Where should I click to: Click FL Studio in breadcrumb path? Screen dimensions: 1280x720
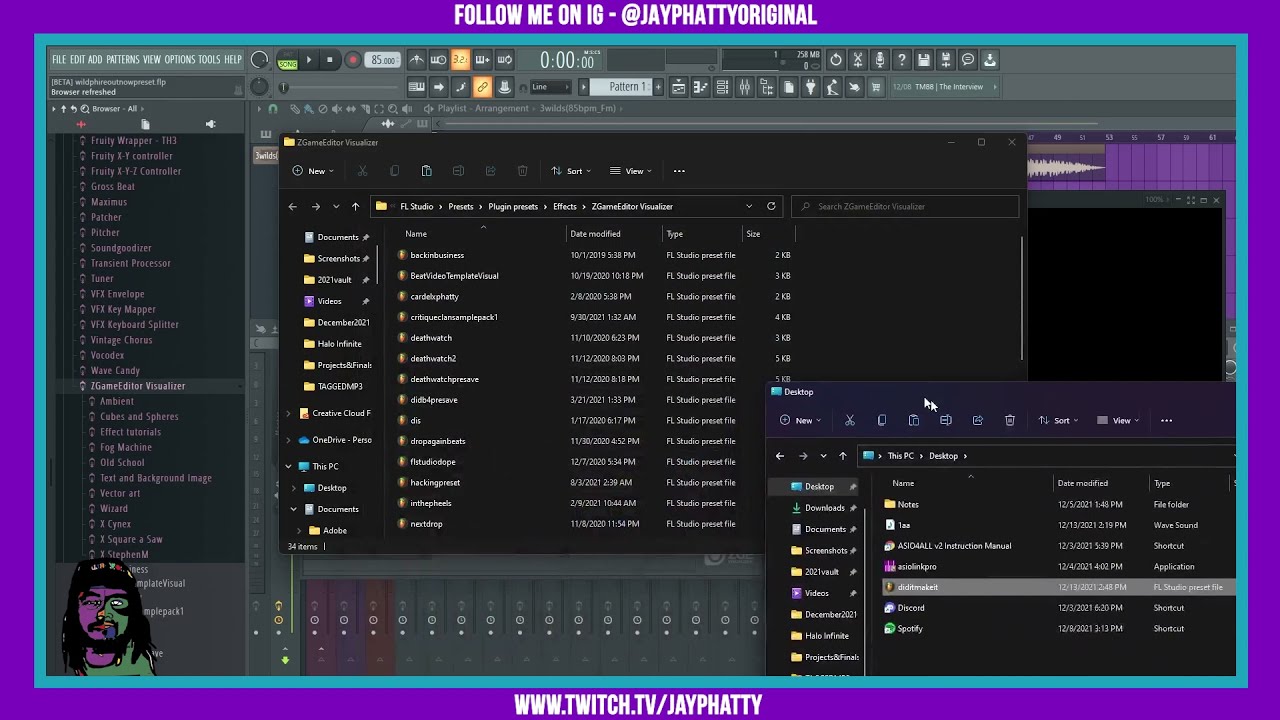click(x=417, y=206)
